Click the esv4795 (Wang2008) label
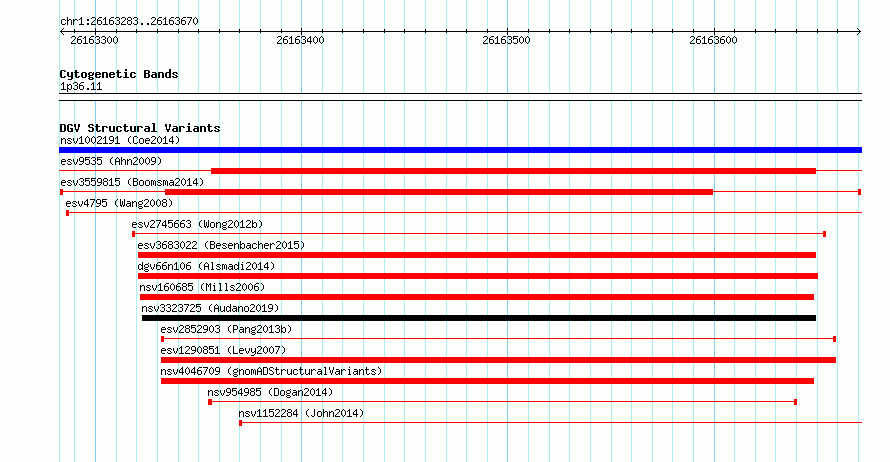The height and width of the screenshot is (462, 890). (119, 203)
